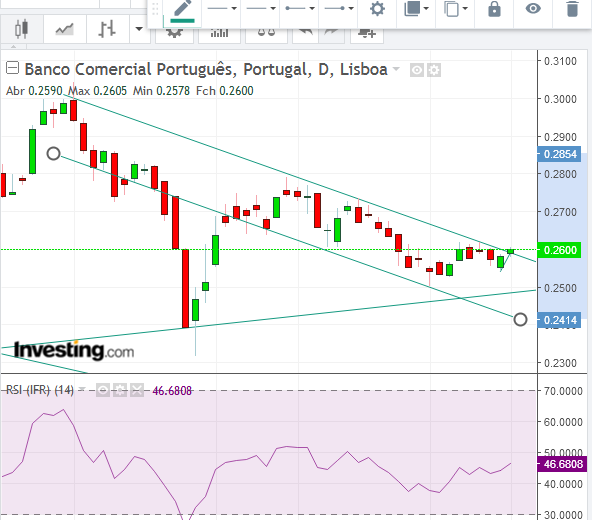This screenshot has height=520, width=605.
Task: Delete the selected drawing with trash icon
Action: point(572,8)
